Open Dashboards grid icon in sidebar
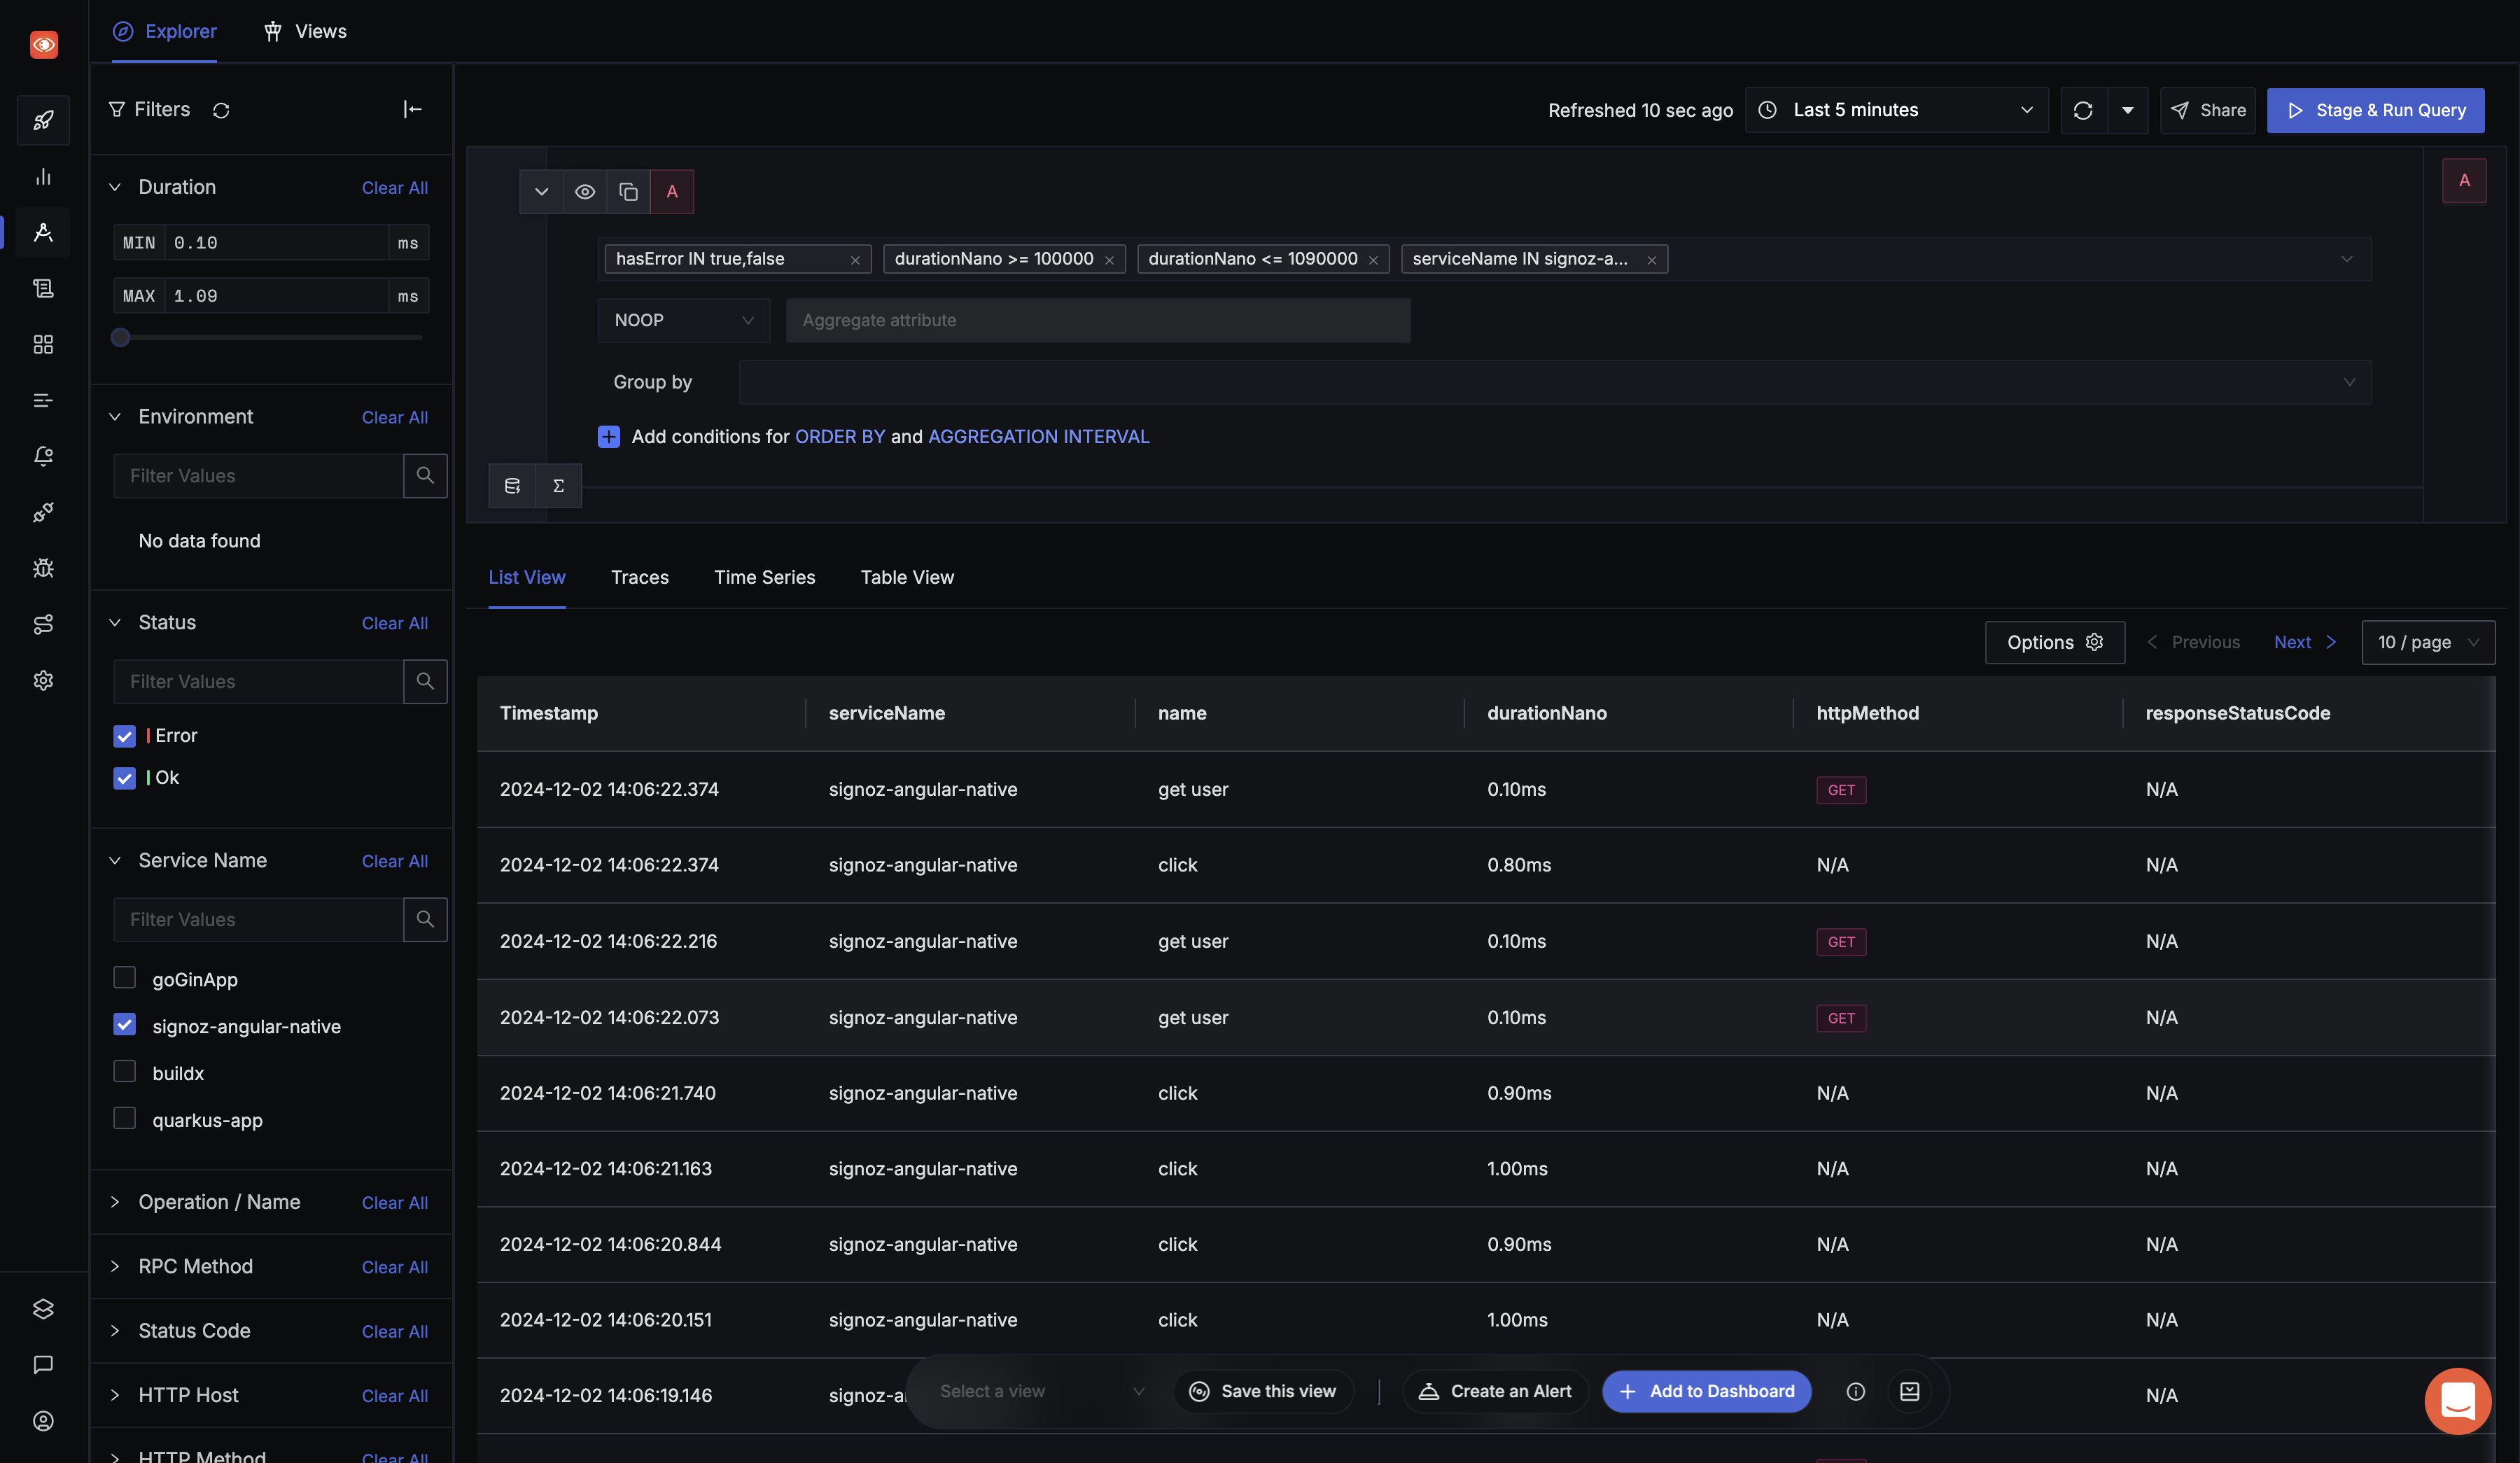This screenshot has height=1463, width=2520. [43, 345]
